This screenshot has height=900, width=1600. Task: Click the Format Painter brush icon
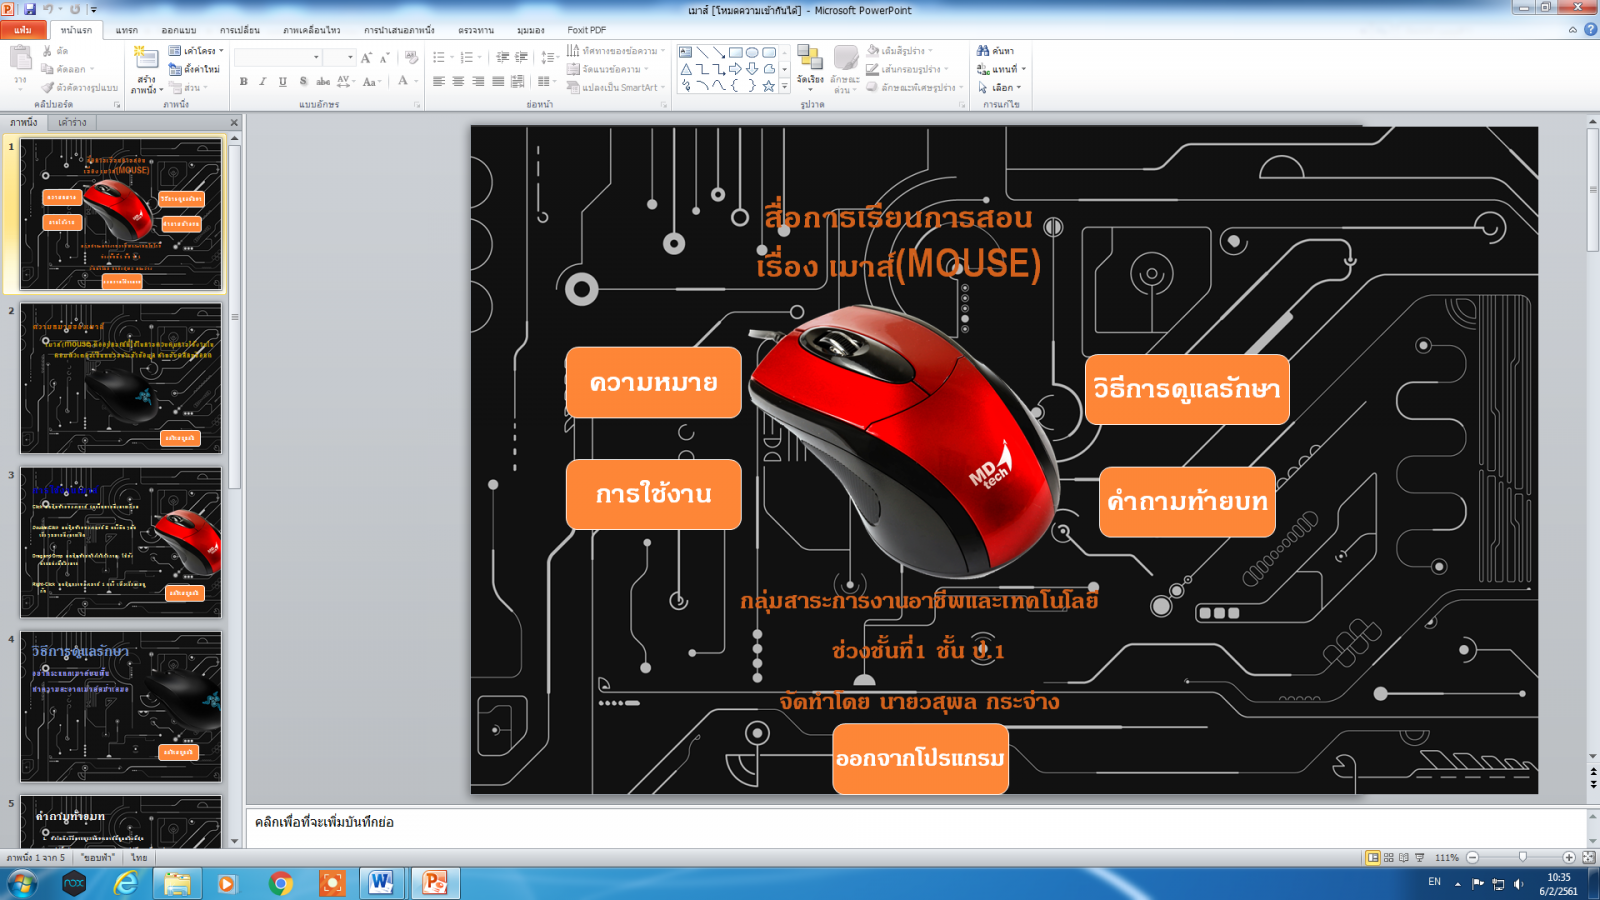pos(47,88)
